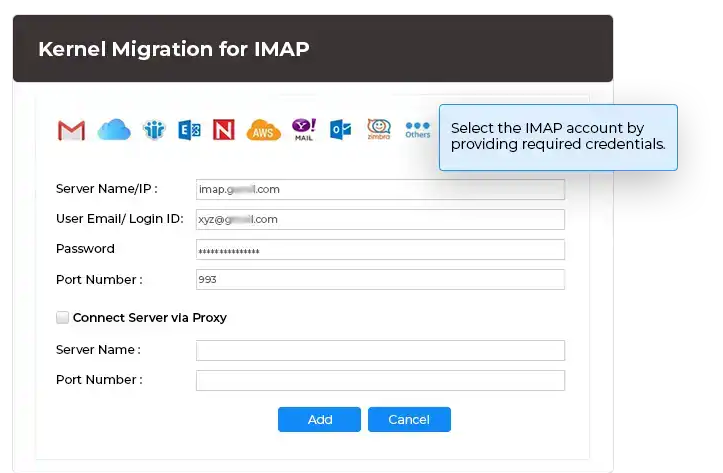
Task: Focus the proxy Port Number field
Action: [x=380, y=380]
